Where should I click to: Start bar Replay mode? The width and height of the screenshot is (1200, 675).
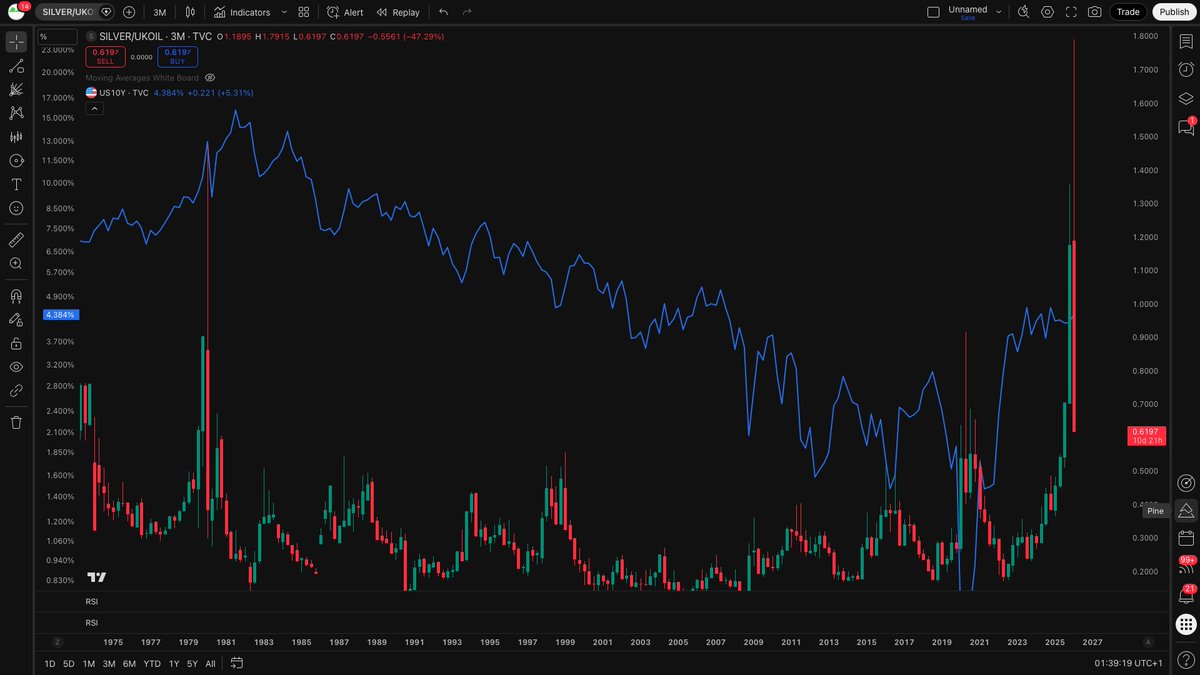pos(398,12)
